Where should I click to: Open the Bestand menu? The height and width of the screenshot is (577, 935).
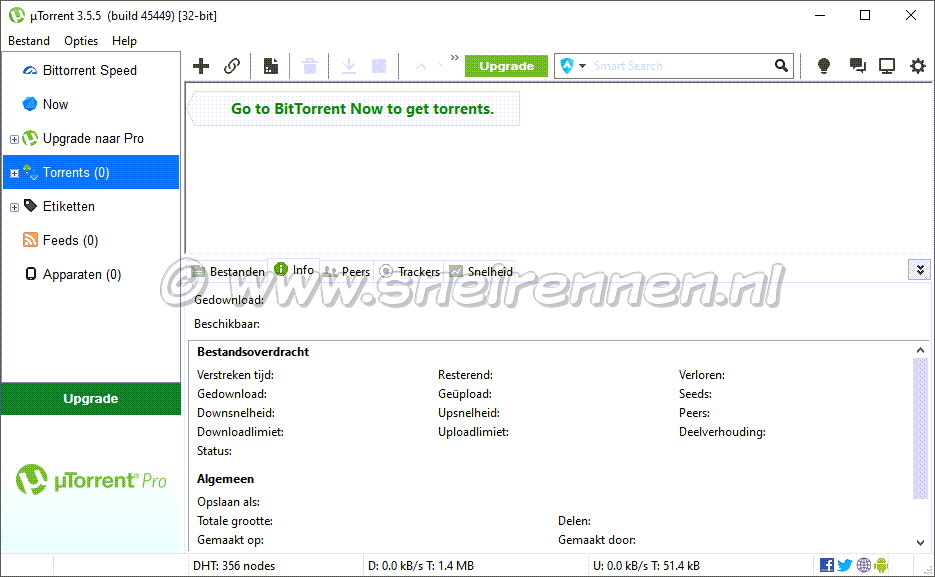tap(29, 41)
